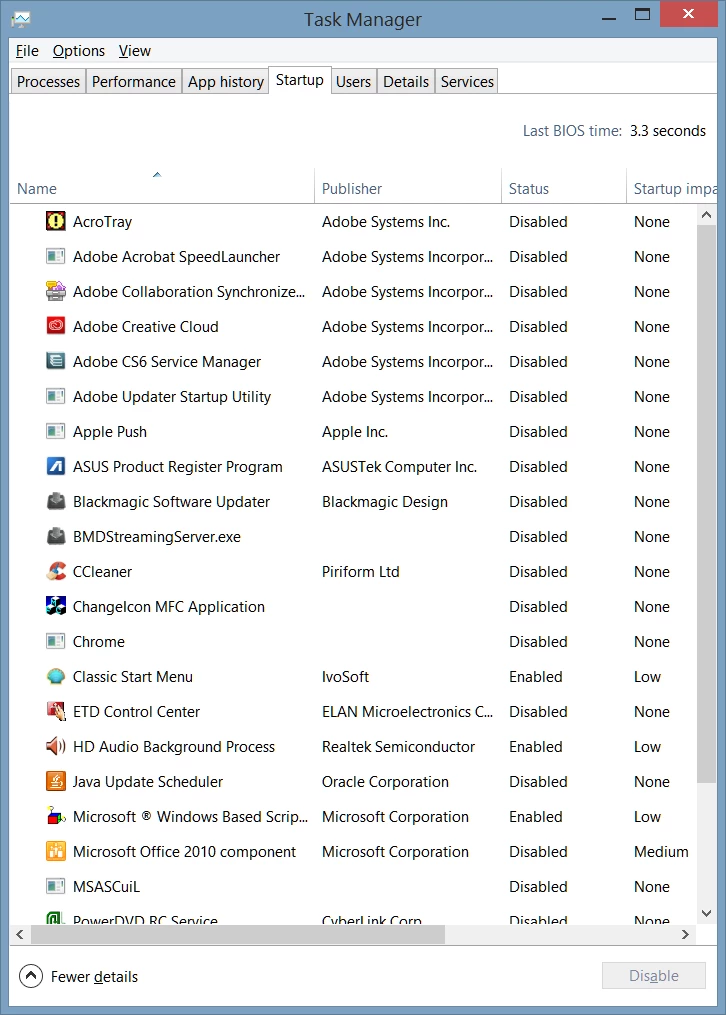
Task: Click the ASUS Product Register Program icon
Action: tap(56, 466)
